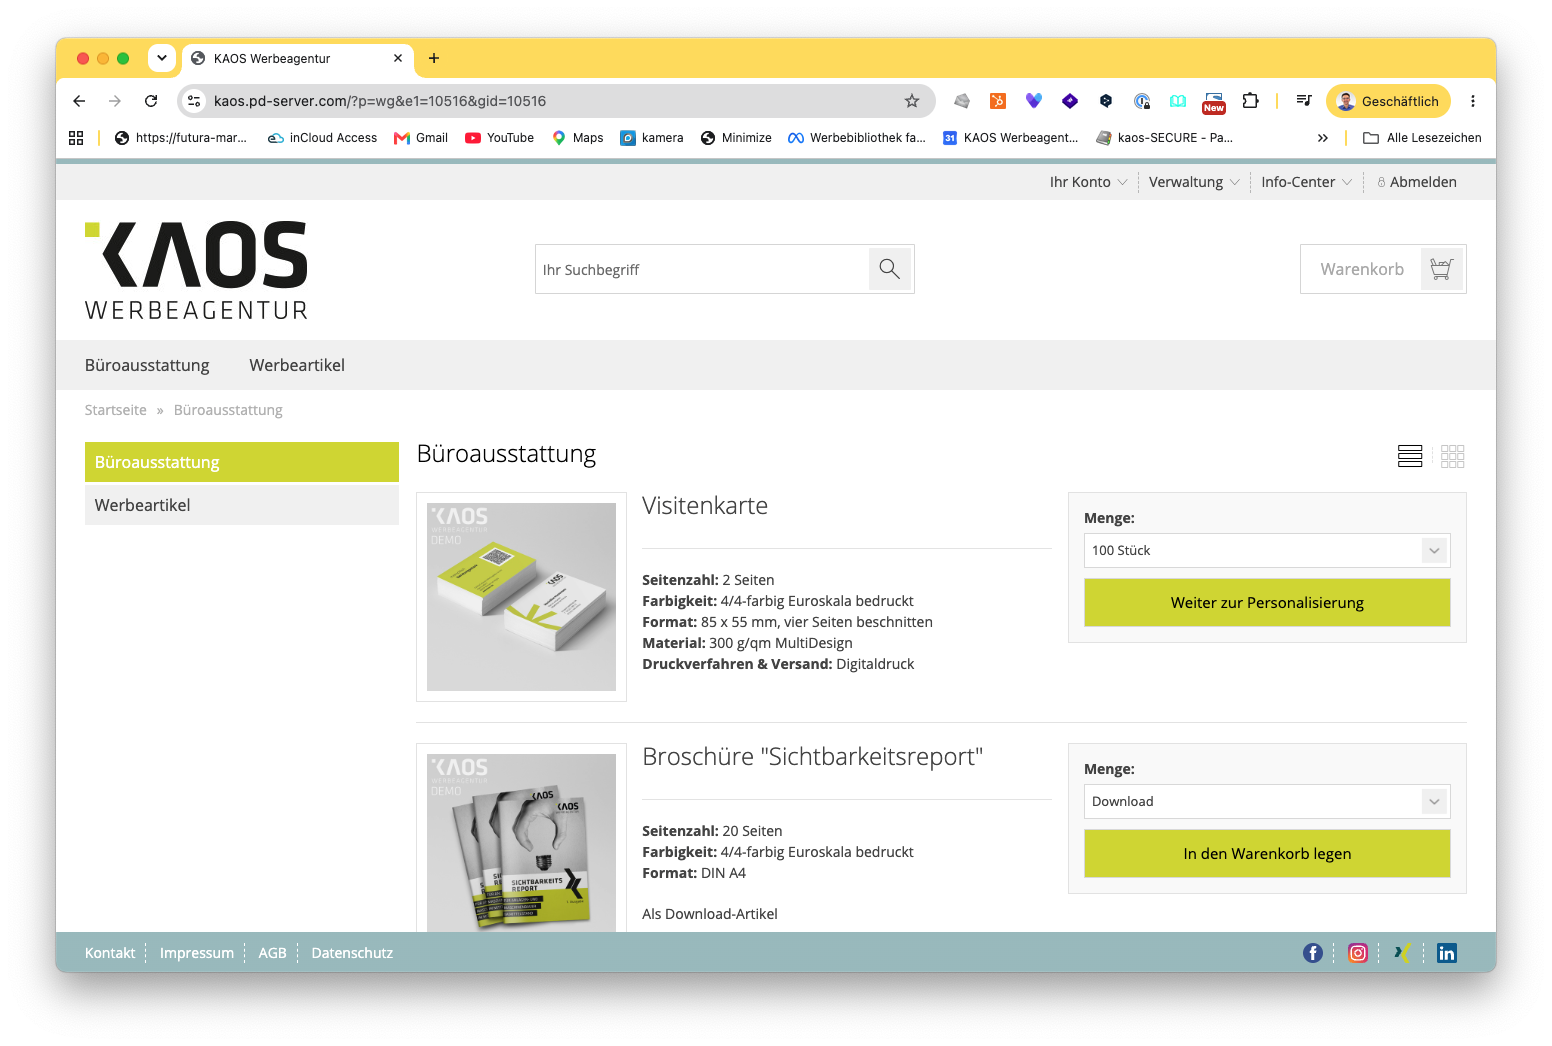Click Weiter zur Personalisierung button
Image resolution: width=1552 pixels, height=1046 pixels.
click(1267, 603)
